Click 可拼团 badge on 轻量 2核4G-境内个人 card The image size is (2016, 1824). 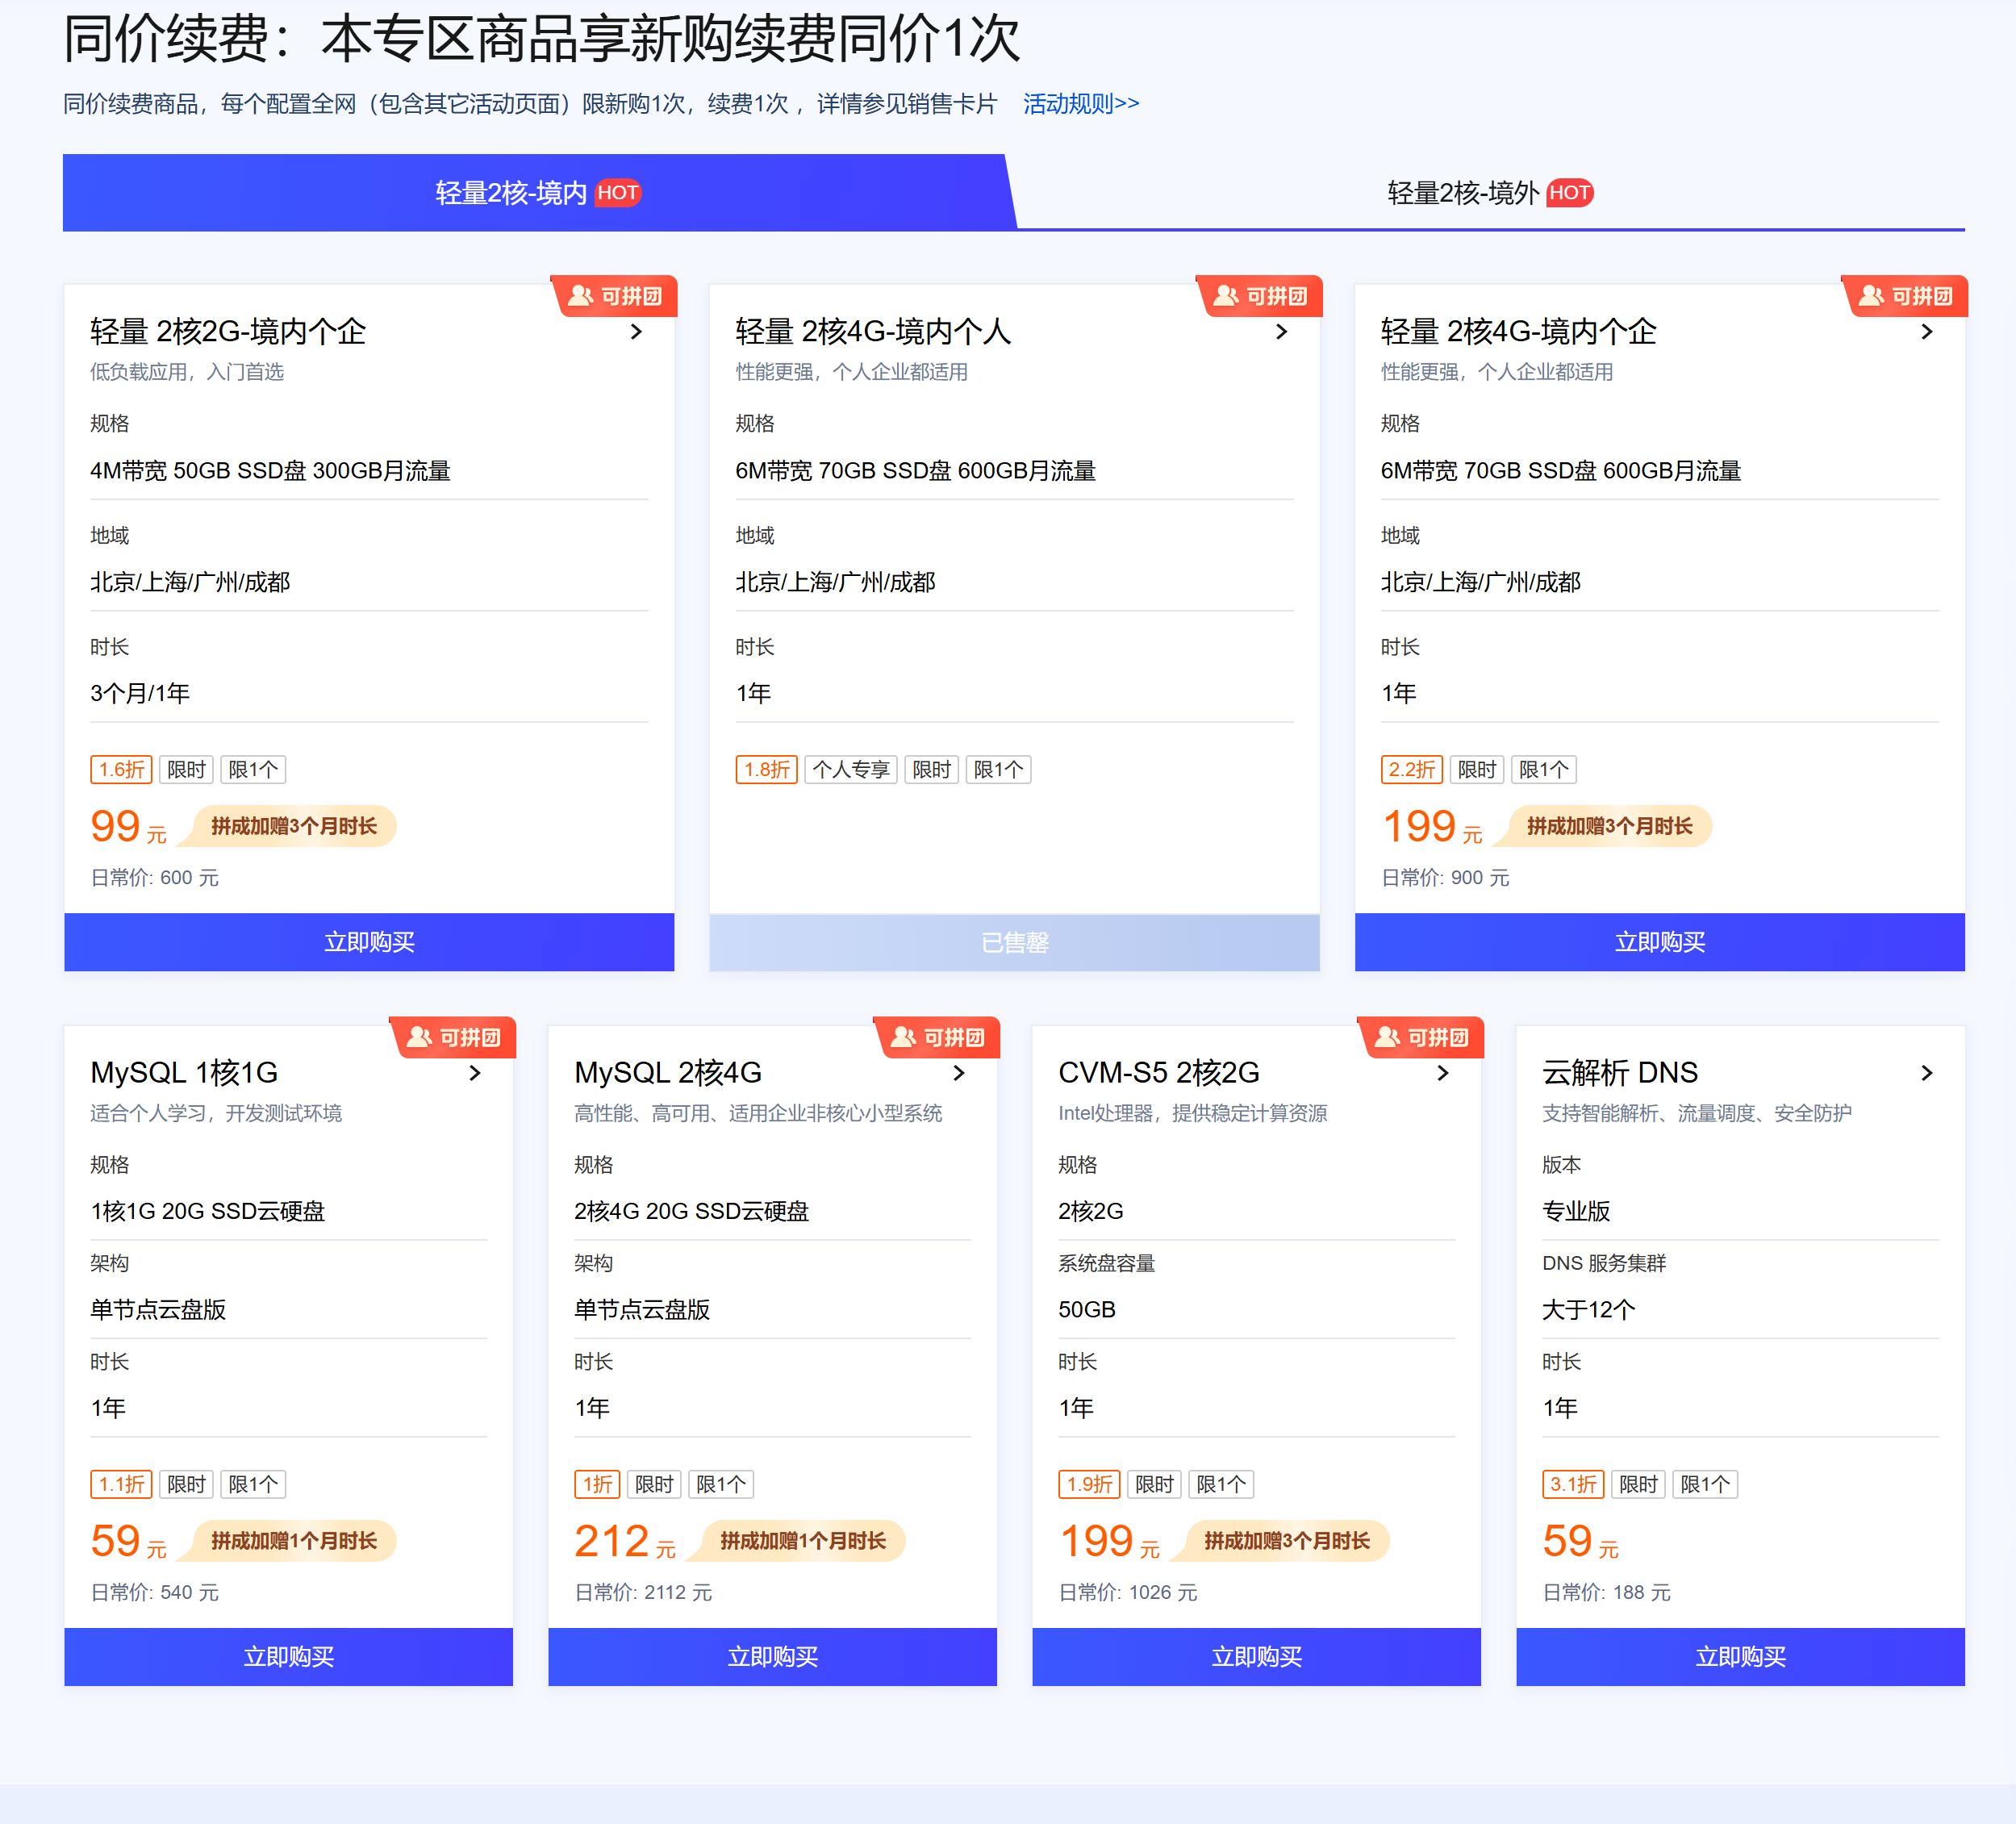(x=1261, y=296)
